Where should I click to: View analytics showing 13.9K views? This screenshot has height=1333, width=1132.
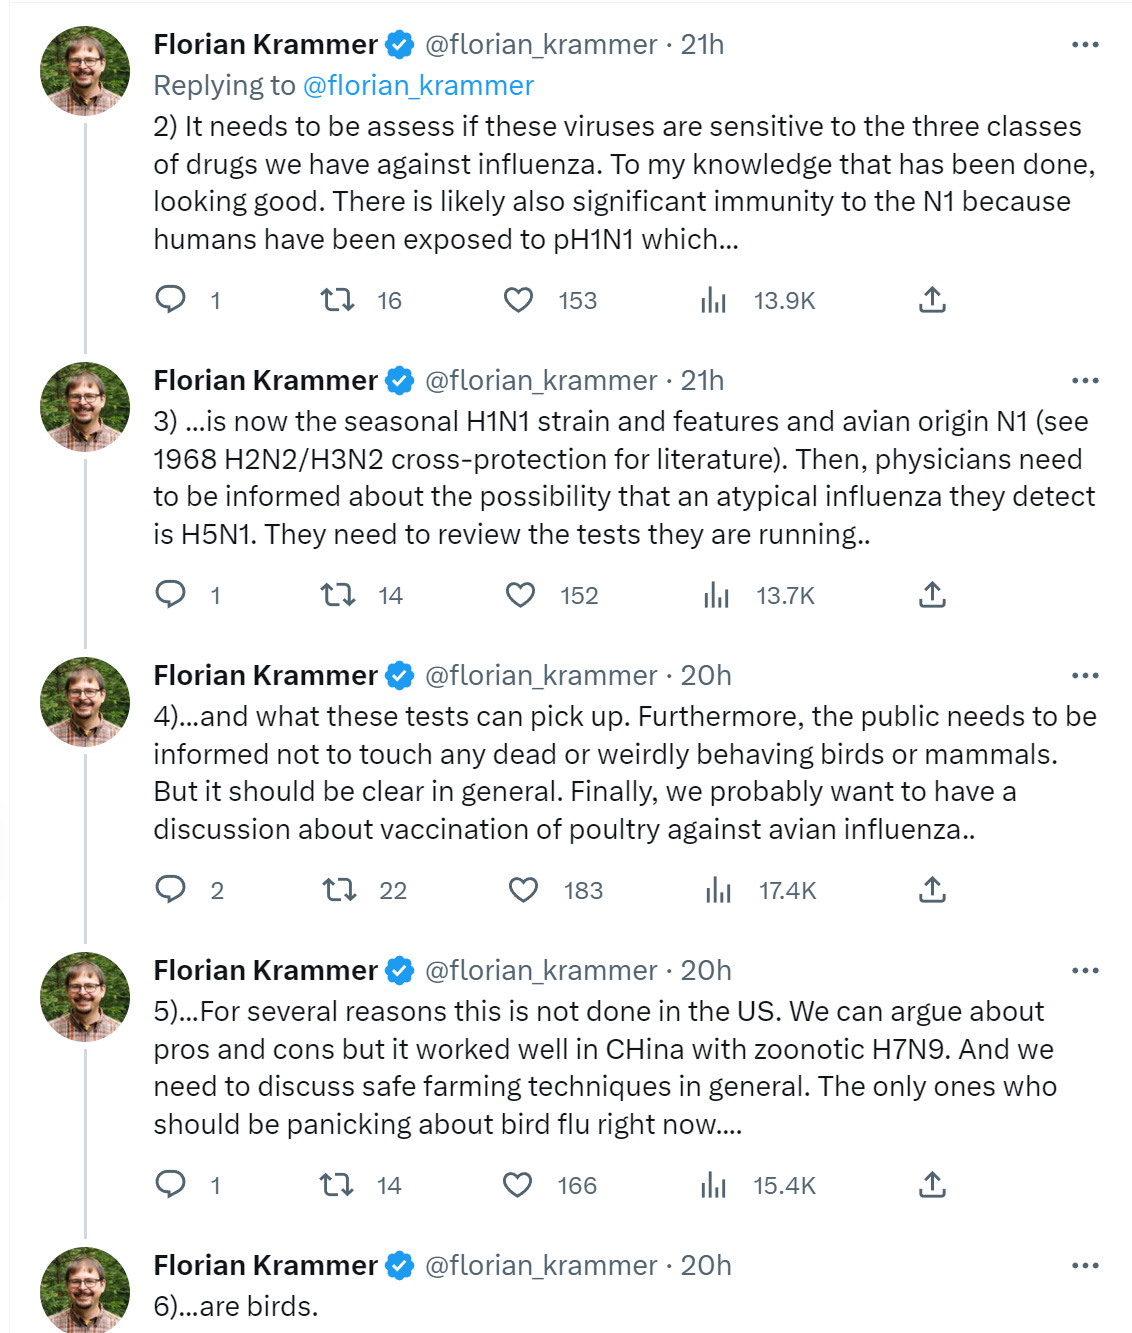[x=758, y=300]
